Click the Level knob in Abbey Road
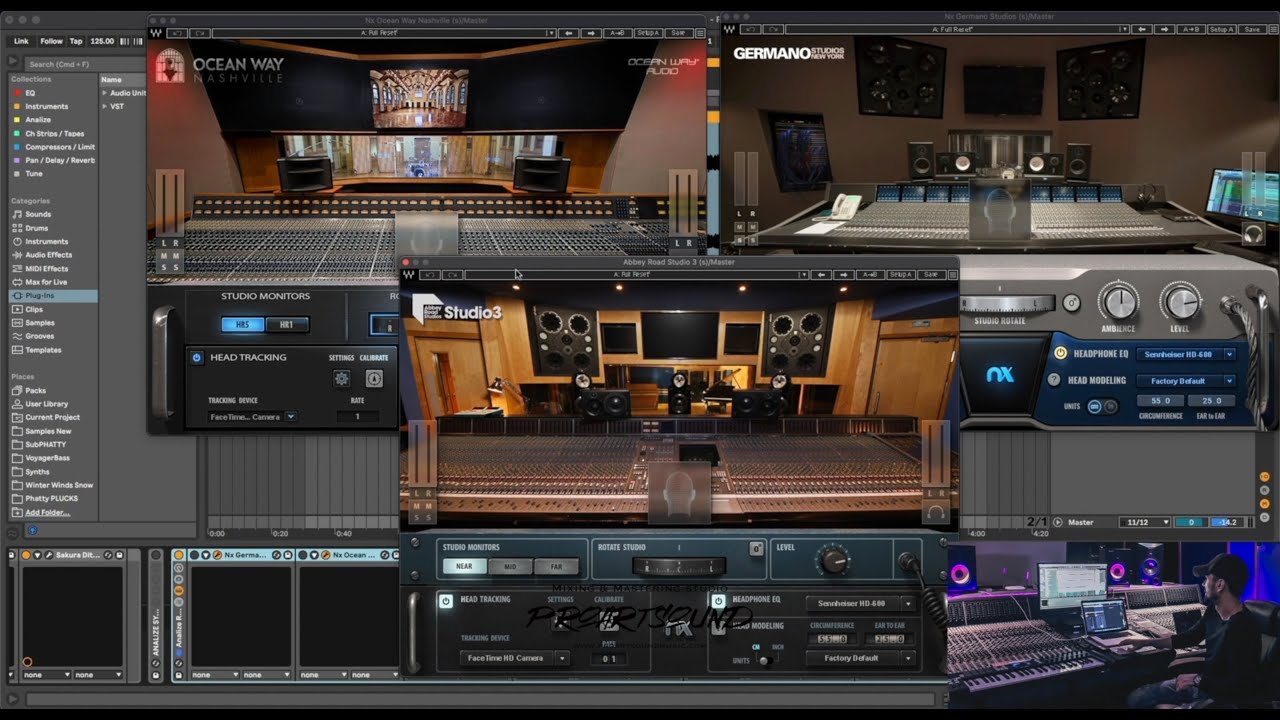This screenshot has height=720, width=1280. pos(832,560)
